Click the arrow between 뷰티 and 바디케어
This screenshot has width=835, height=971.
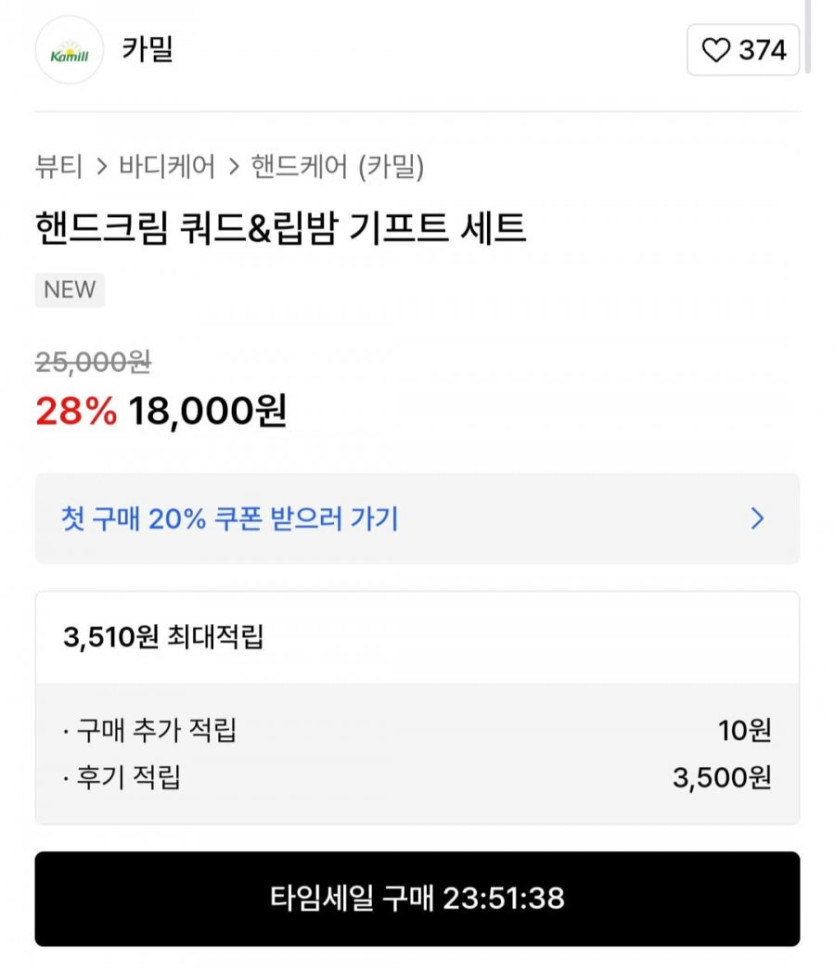pyautogui.click(x=101, y=167)
